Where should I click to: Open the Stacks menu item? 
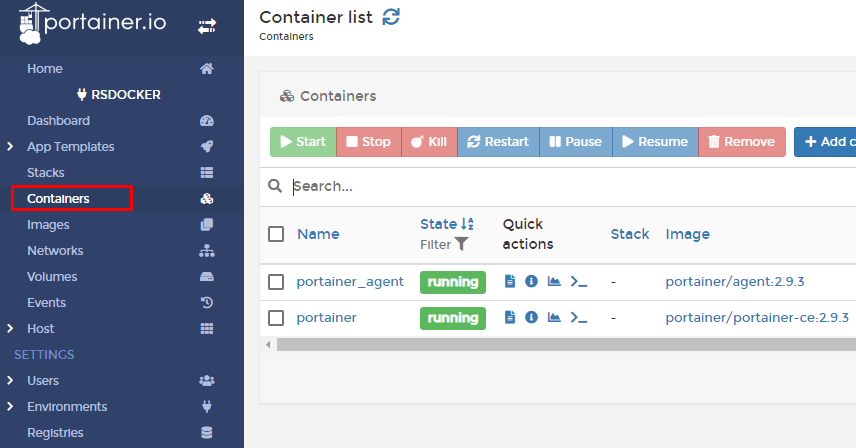coord(46,173)
